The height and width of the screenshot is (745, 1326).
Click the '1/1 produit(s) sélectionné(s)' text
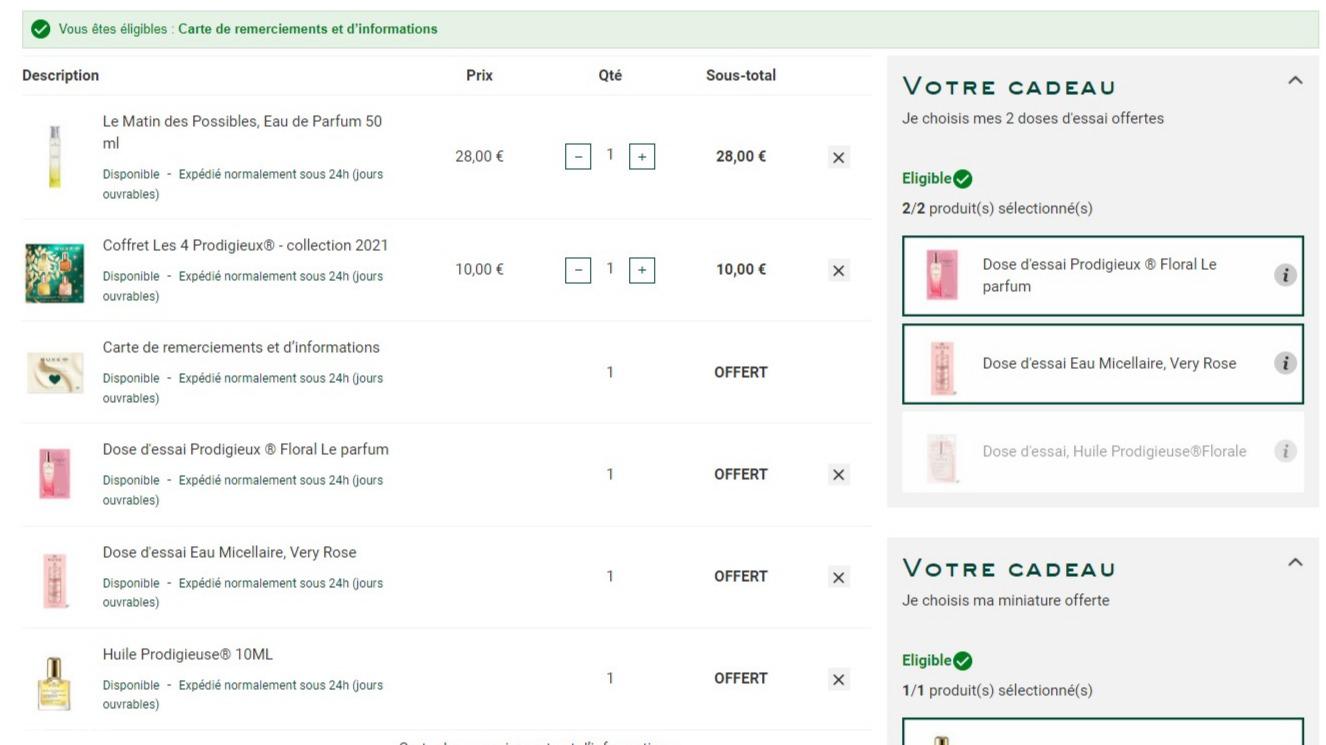pos(997,691)
